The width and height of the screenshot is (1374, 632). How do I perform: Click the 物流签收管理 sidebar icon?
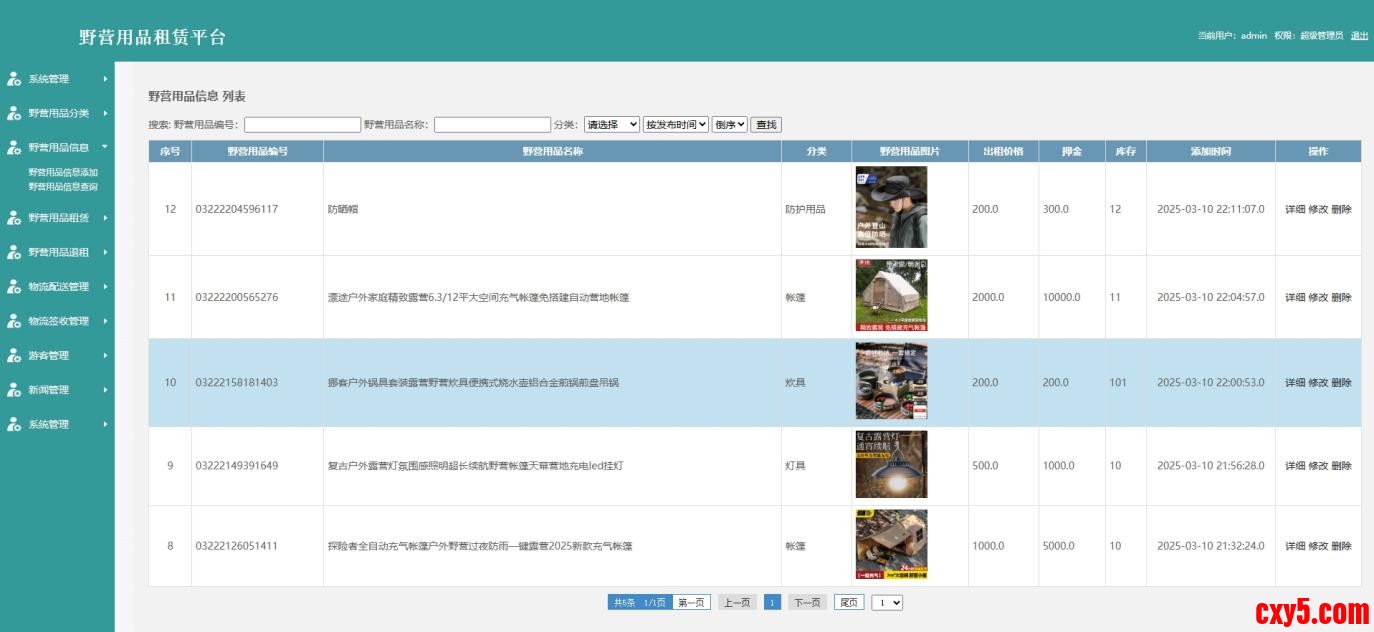pos(14,321)
